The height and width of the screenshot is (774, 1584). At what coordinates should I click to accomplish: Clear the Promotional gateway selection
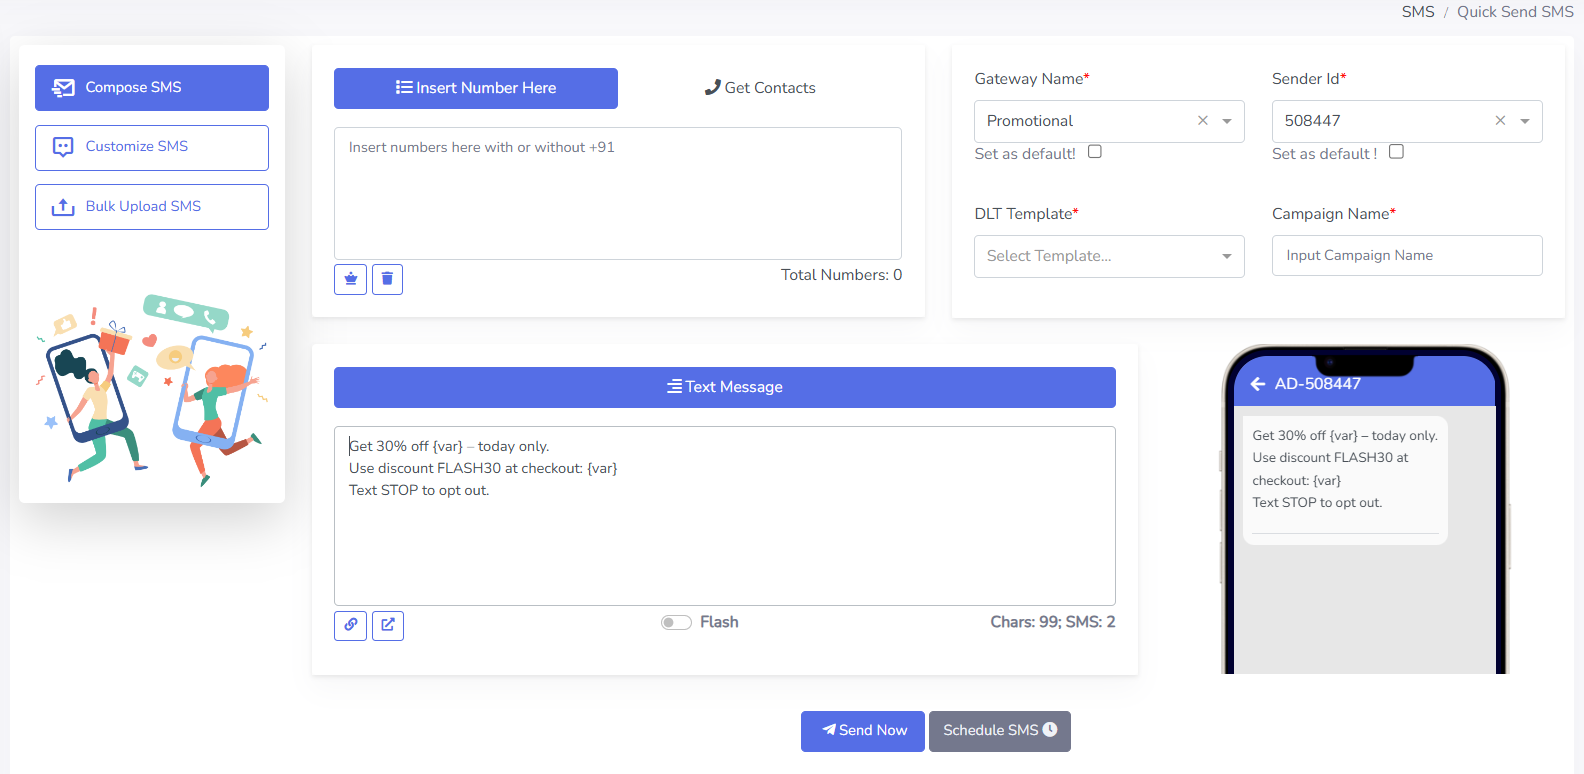[1203, 121]
